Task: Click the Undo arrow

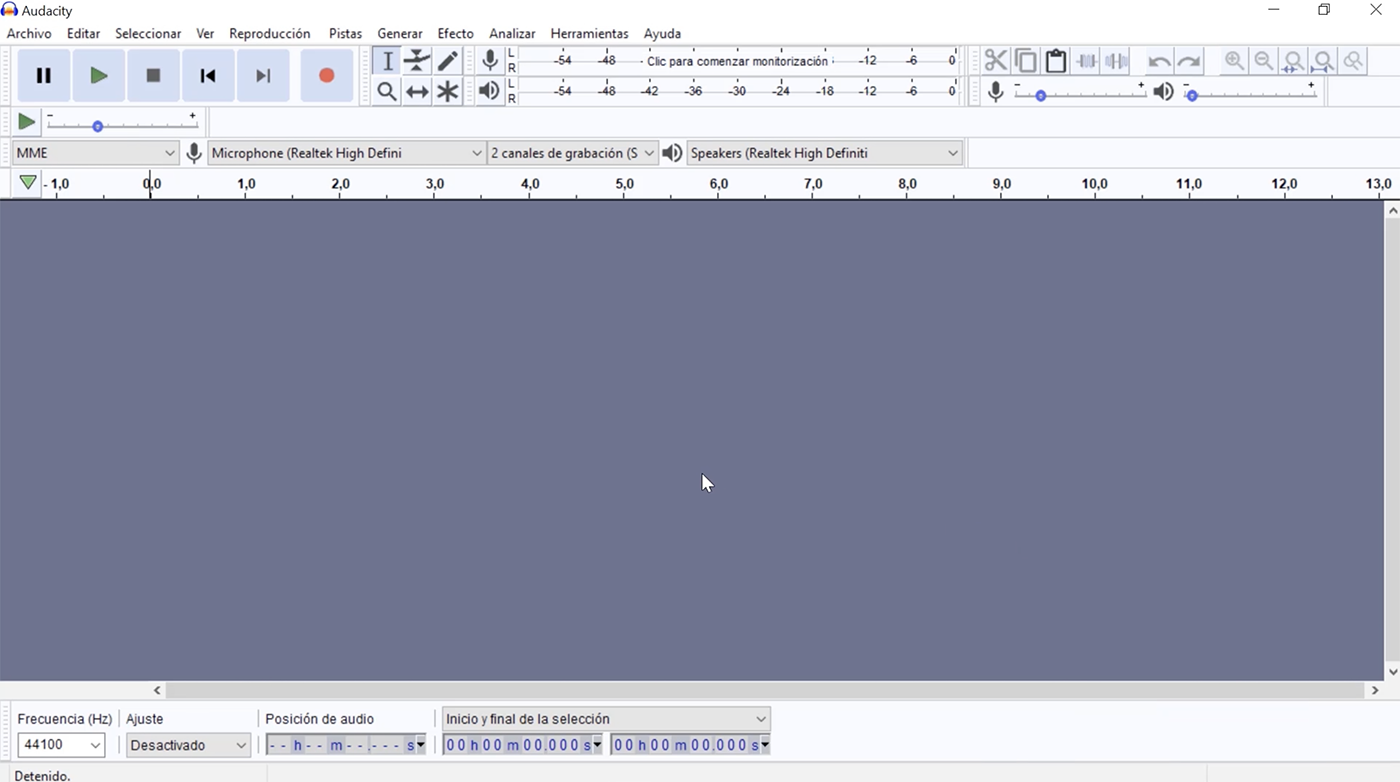Action: (1158, 61)
